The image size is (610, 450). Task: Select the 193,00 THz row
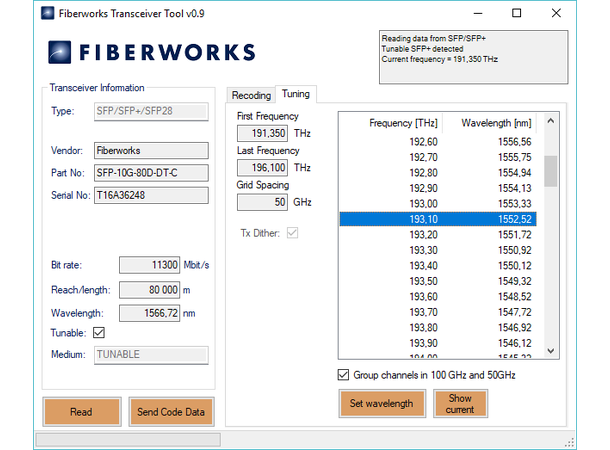click(x=438, y=203)
